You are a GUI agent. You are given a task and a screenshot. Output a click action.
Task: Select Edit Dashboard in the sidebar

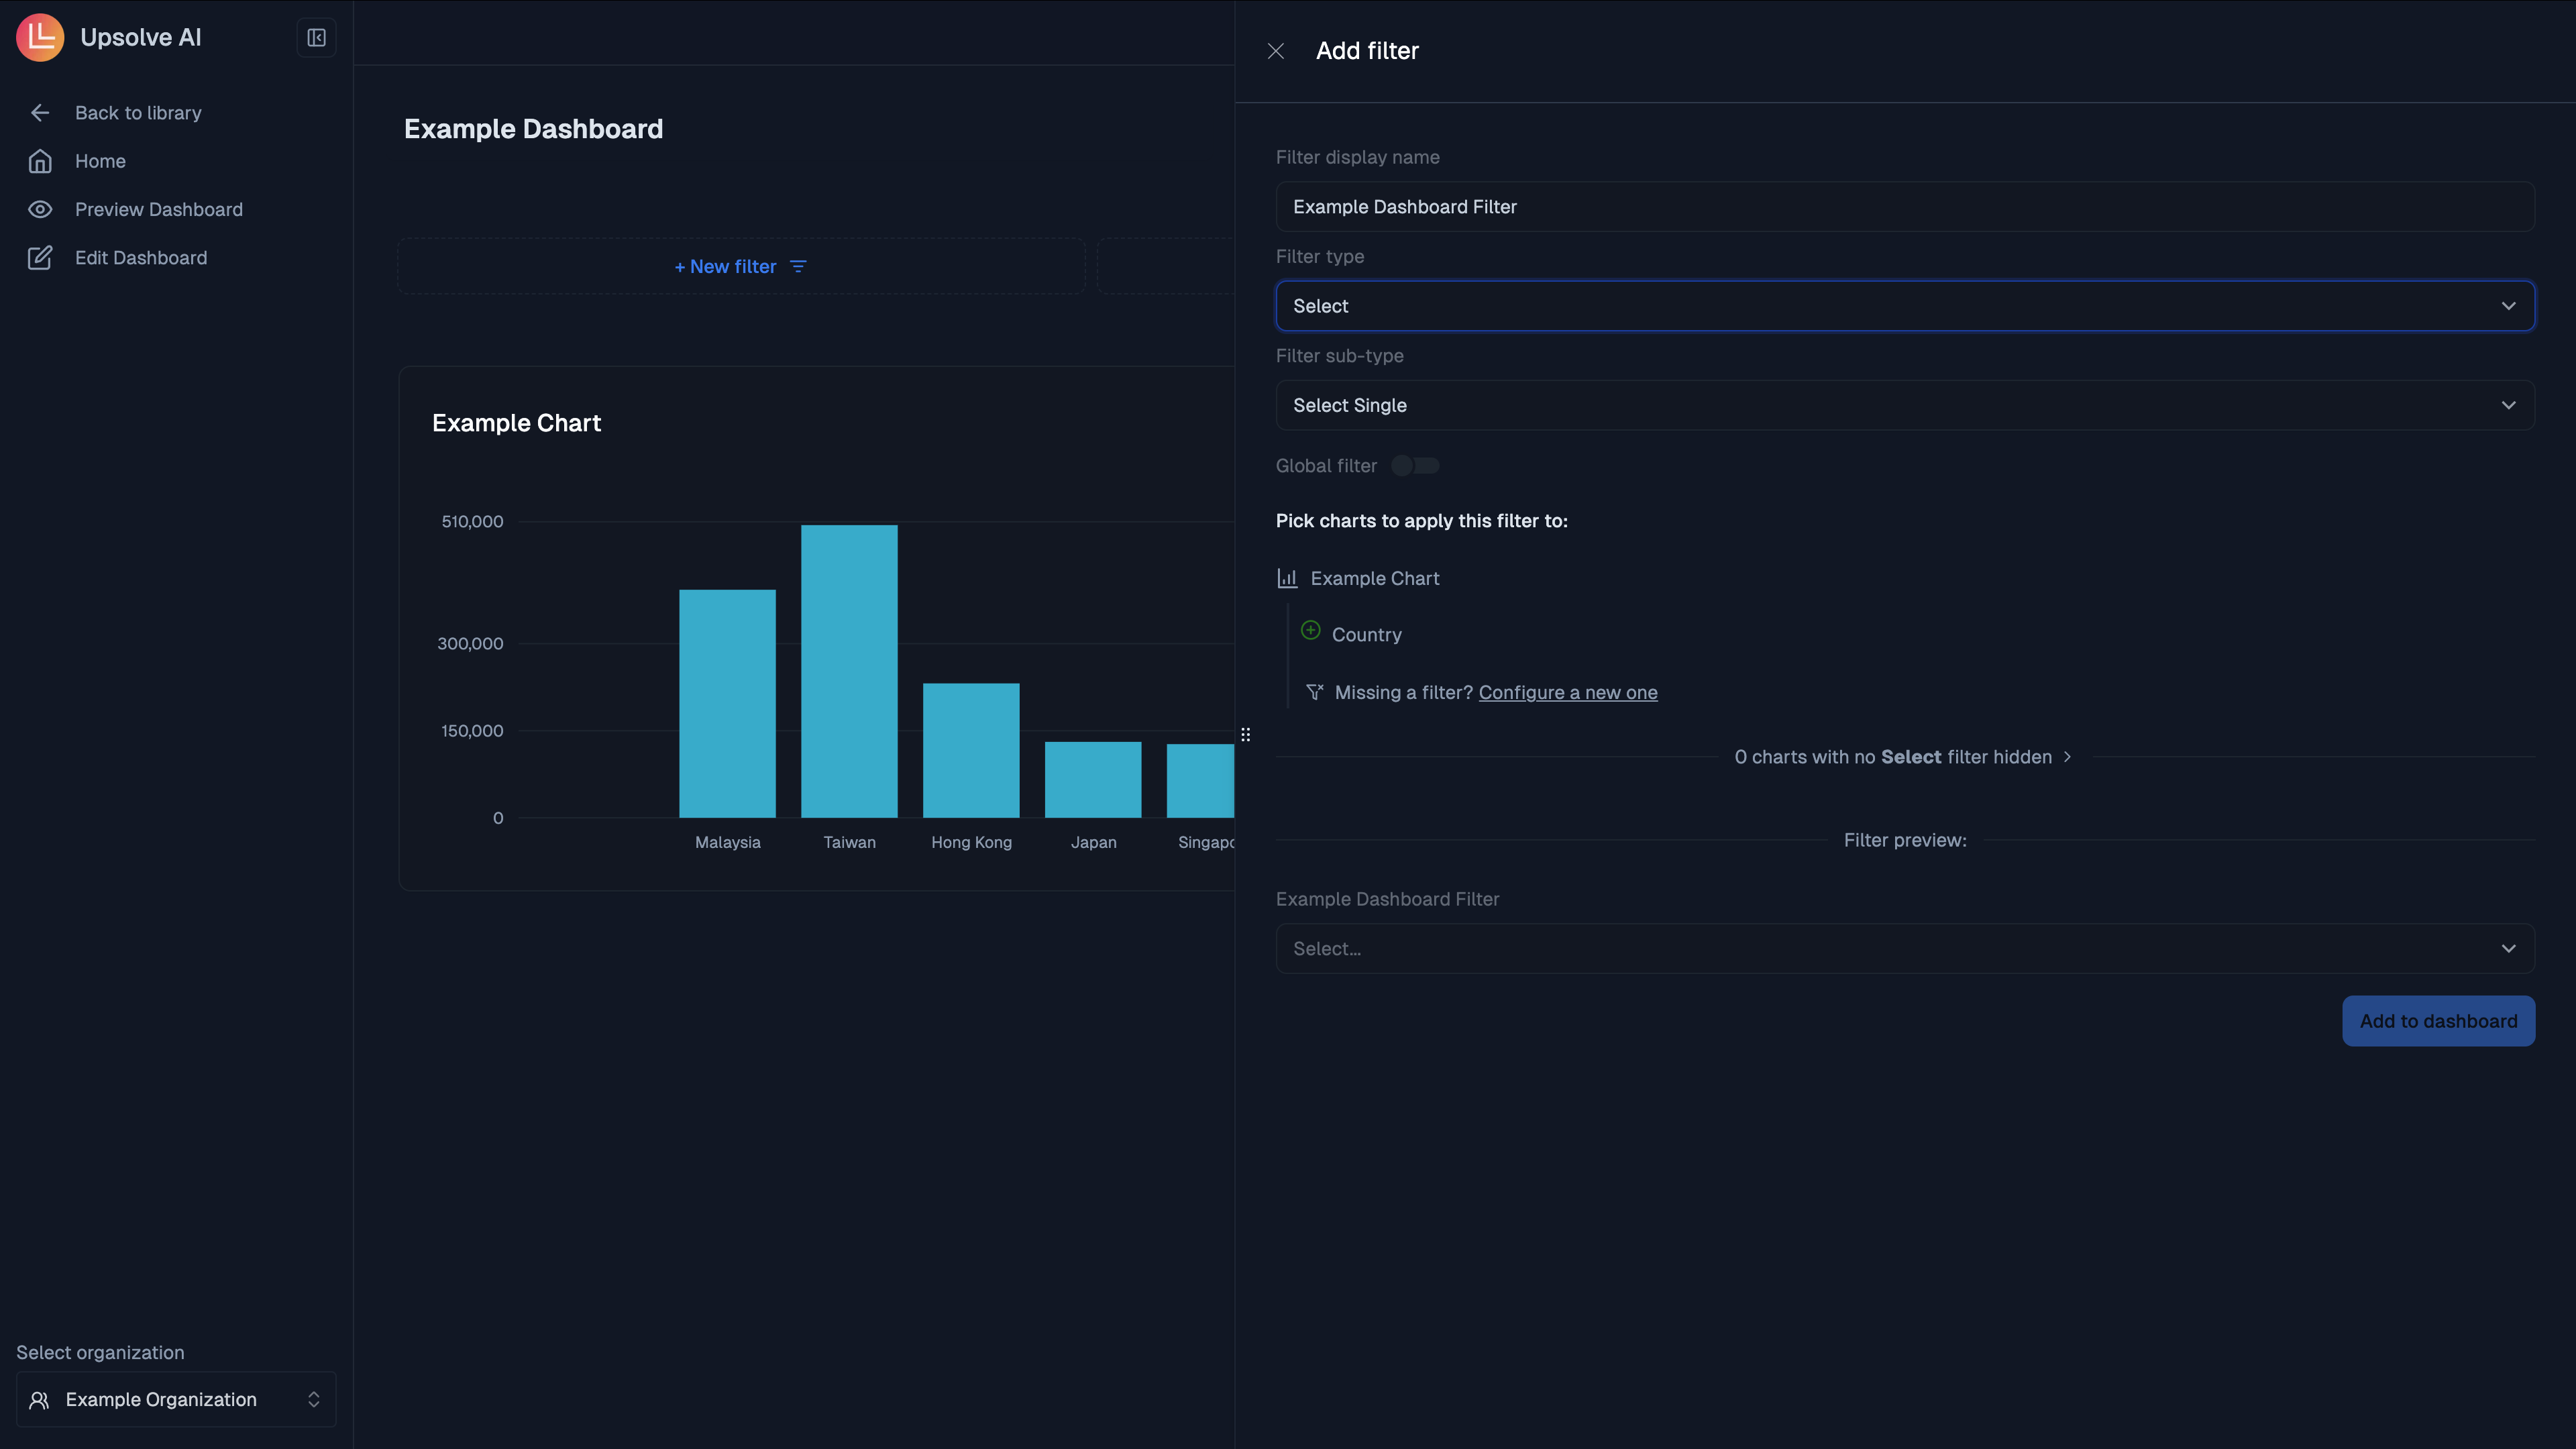(141, 257)
